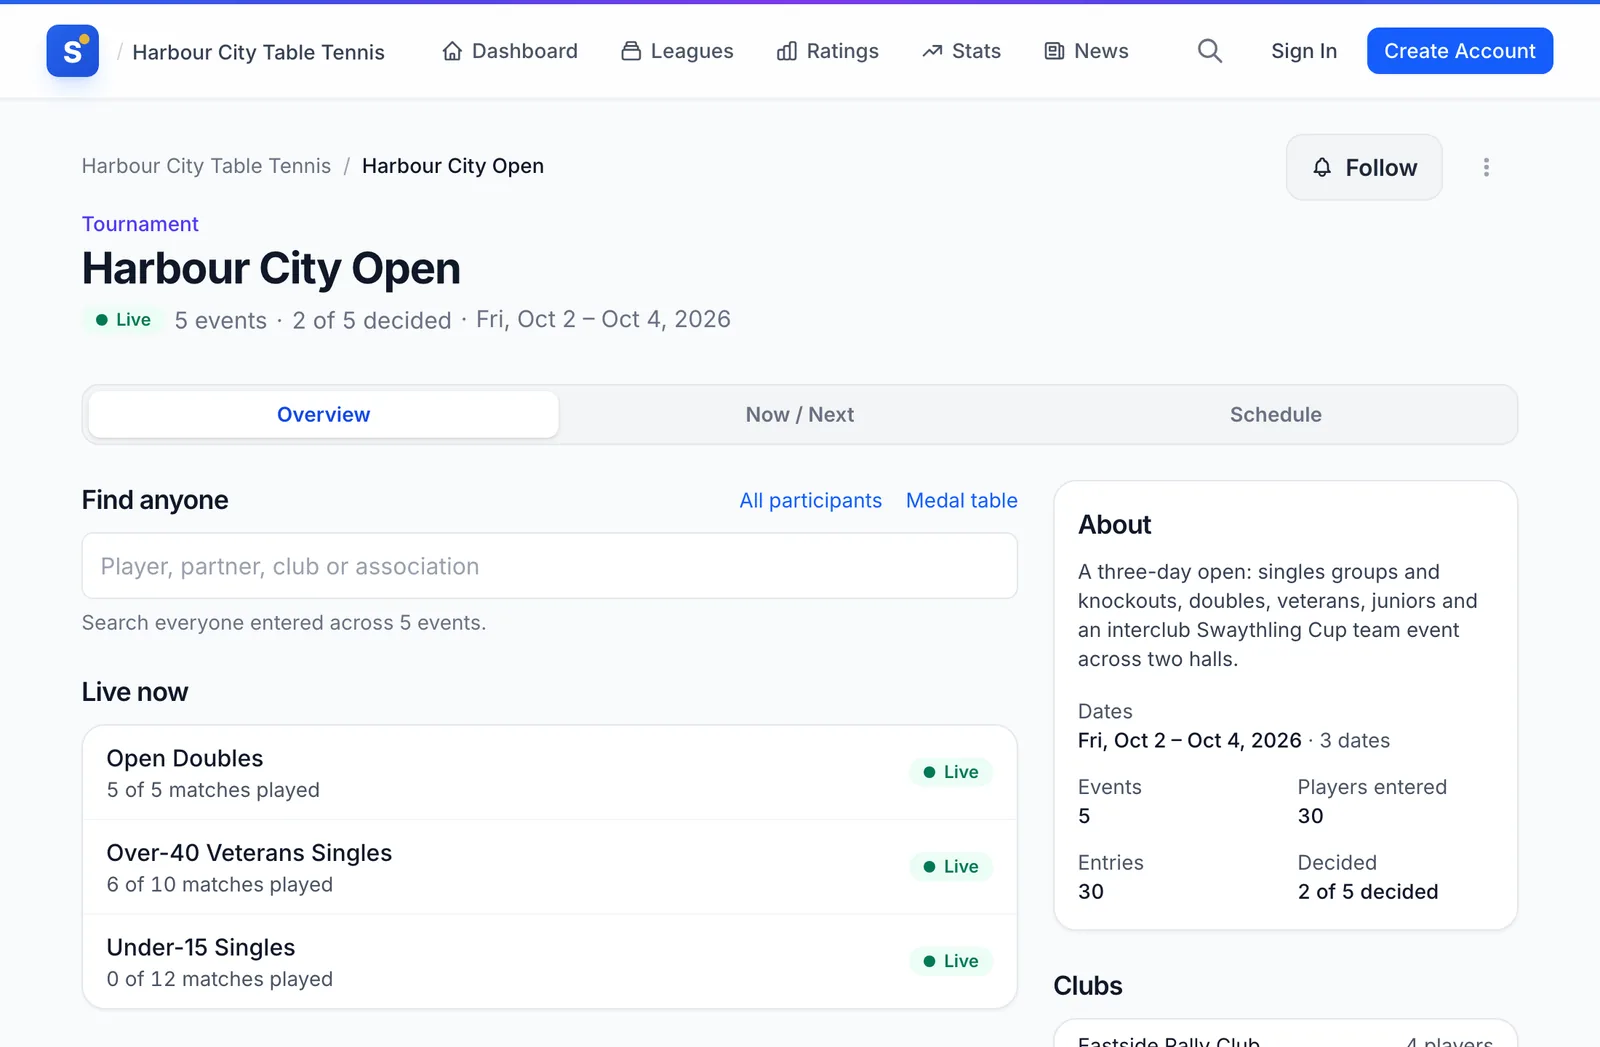Click the Live badge on Over-40 Veterans Singles
The width and height of the screenshot is (1600, 1047).
(951, 866)
